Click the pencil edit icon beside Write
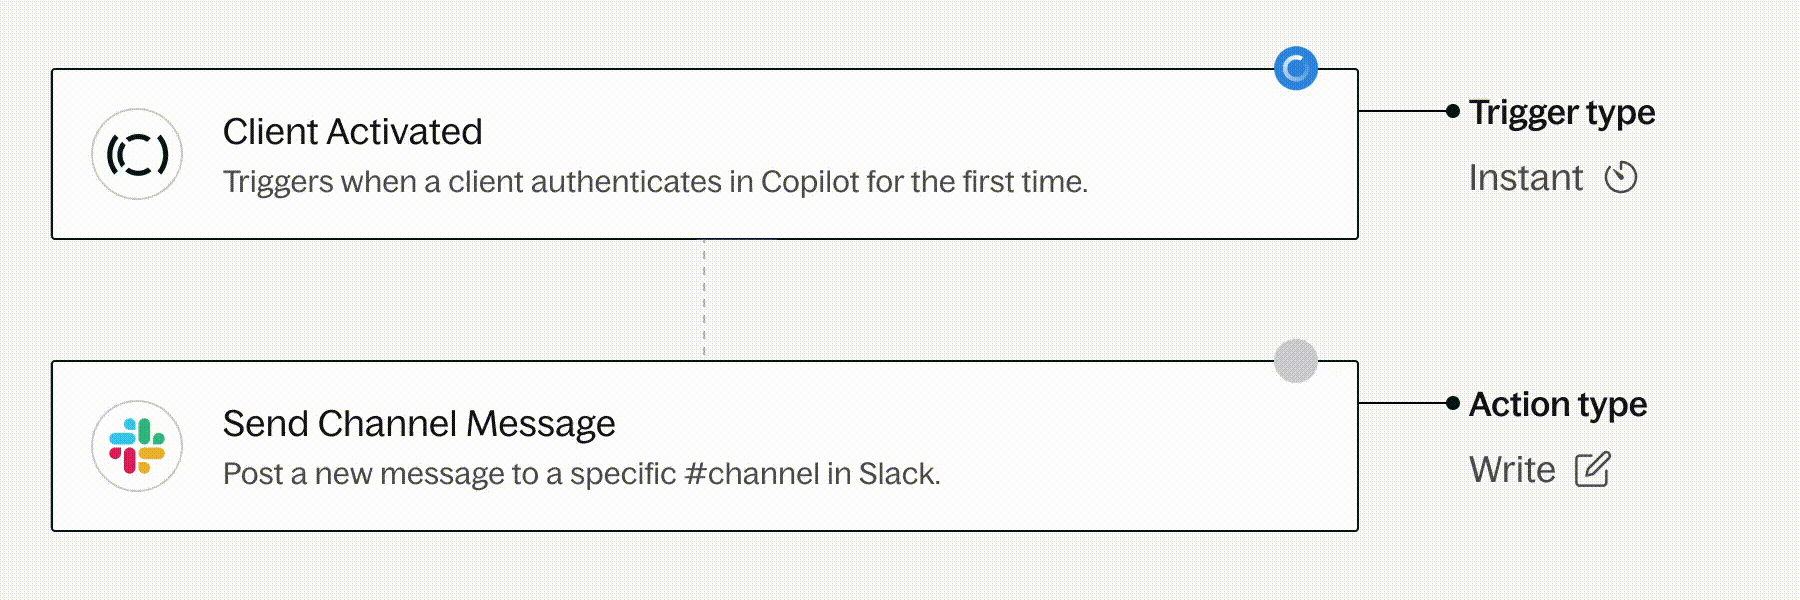 [x=1593, y=470]
